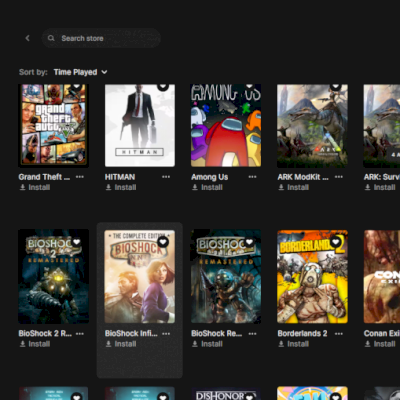Toggle favorite heart on BioShock Remastered
This screenshot has height=400, width=400.
click(249, 242)
